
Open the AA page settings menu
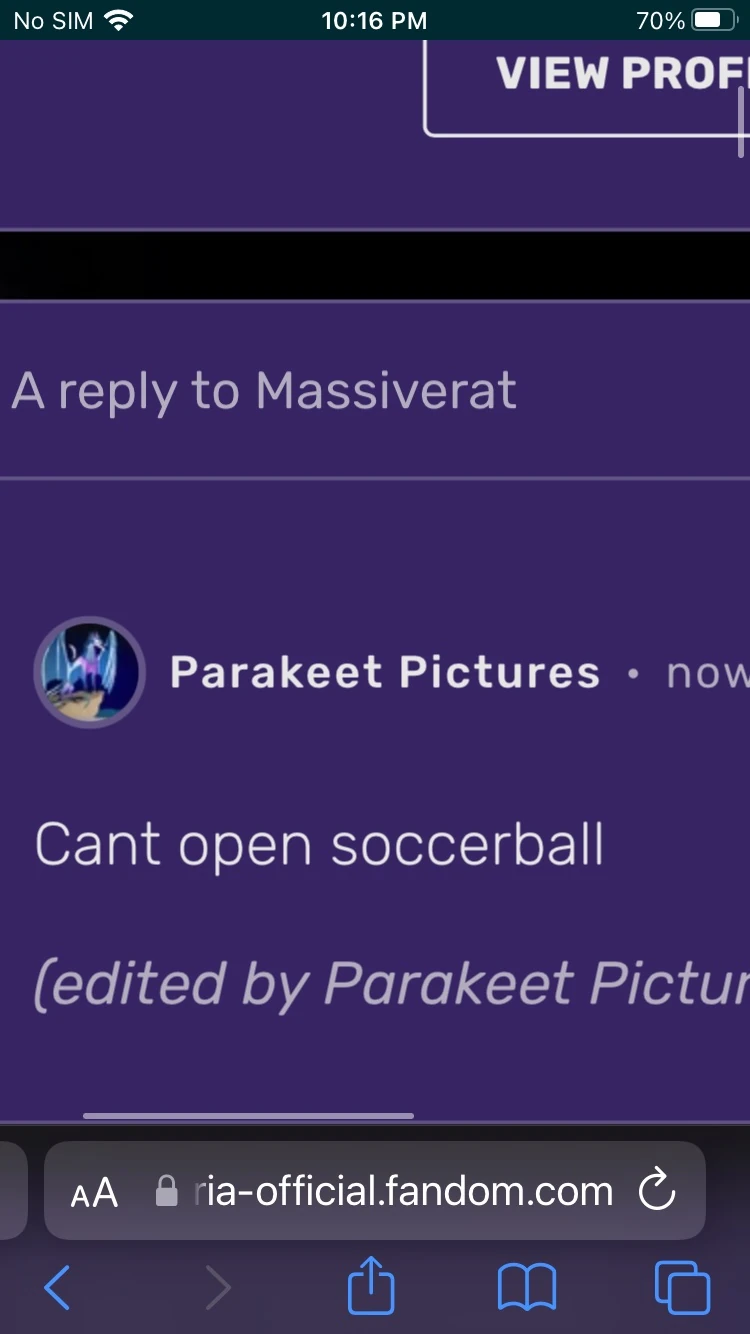pyautogui.click(x=94, y=1193)
